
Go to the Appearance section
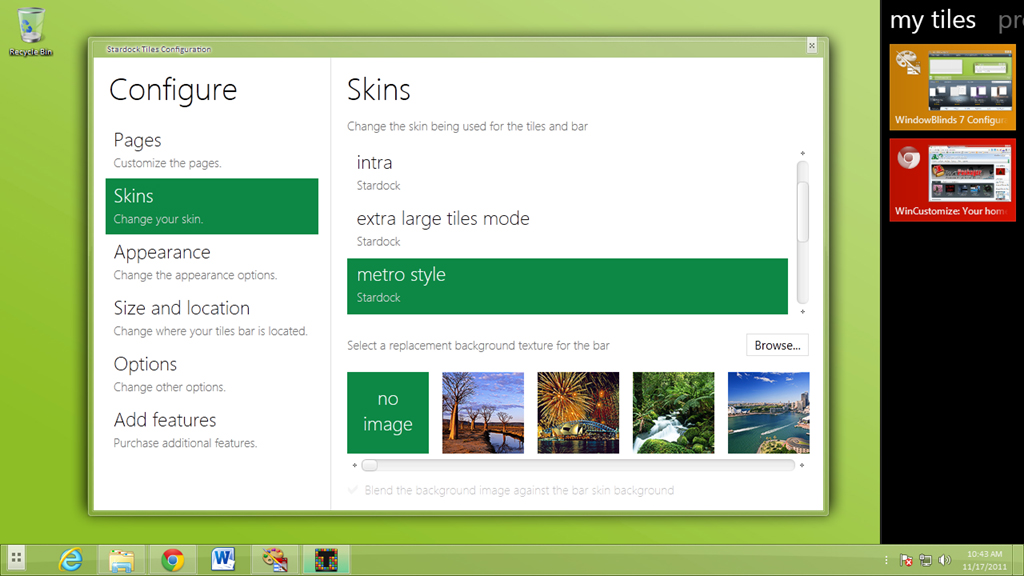click(x=212, y=262)
